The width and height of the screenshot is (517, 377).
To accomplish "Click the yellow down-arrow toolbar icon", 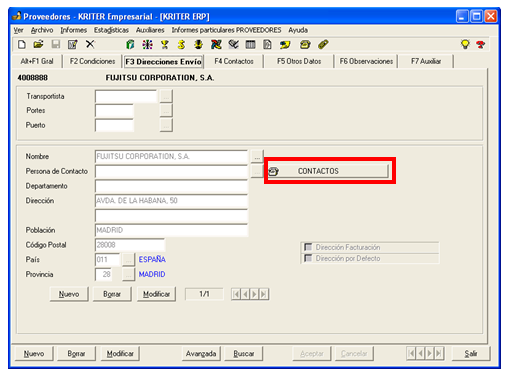I will pos(199,44).
